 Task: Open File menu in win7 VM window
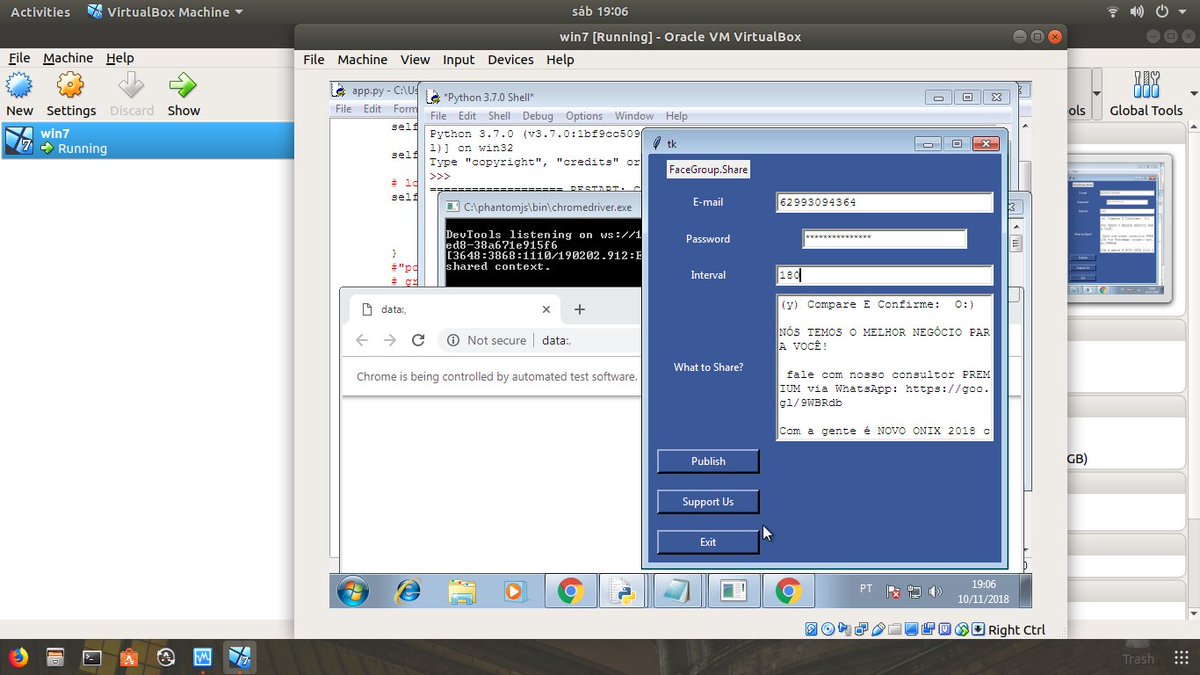[x=314, y=60]
